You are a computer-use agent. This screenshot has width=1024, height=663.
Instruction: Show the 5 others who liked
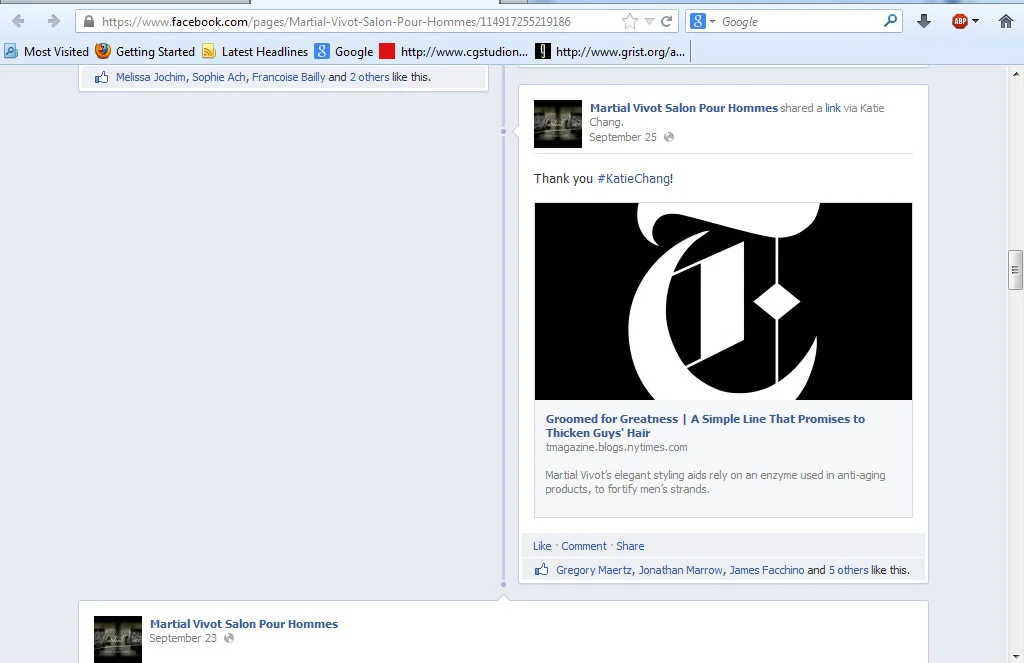848,570
